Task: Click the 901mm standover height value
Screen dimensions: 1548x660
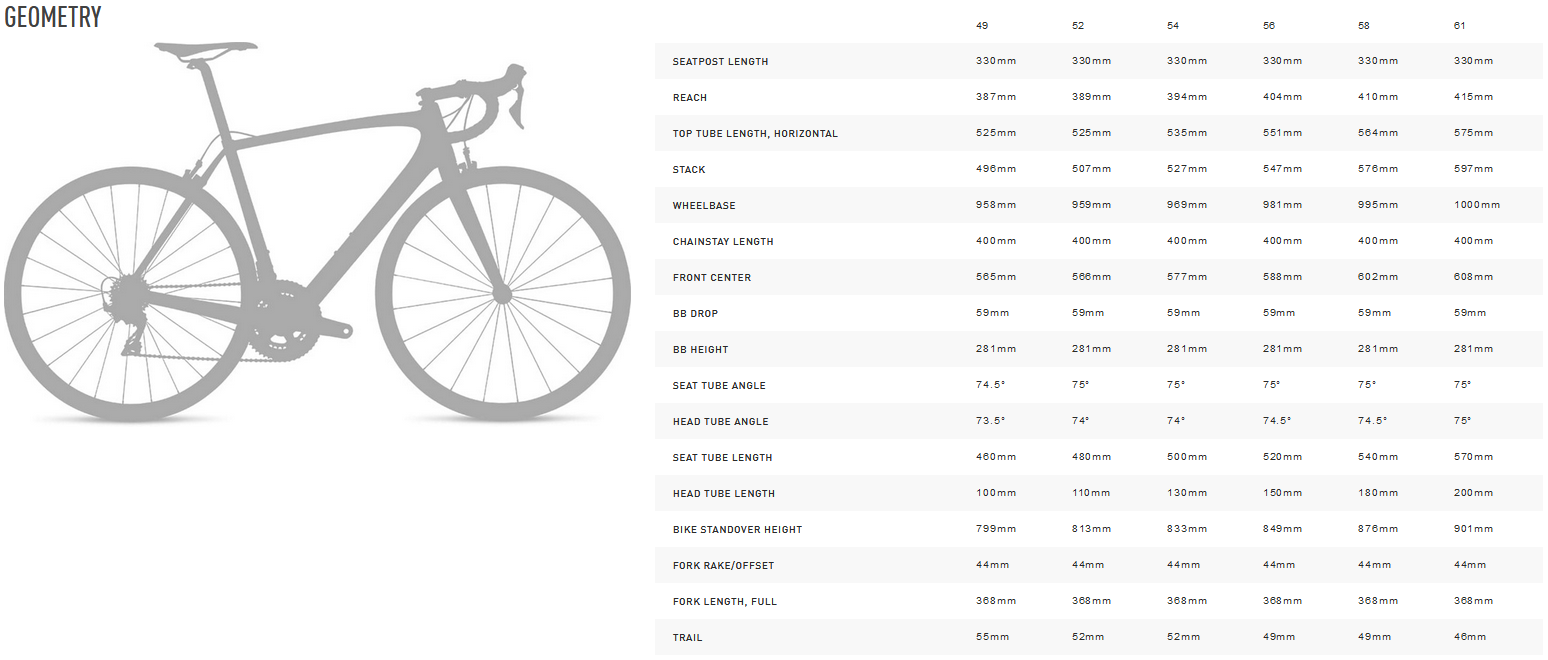Action: pyautogui.click(x=1473, y=529)
